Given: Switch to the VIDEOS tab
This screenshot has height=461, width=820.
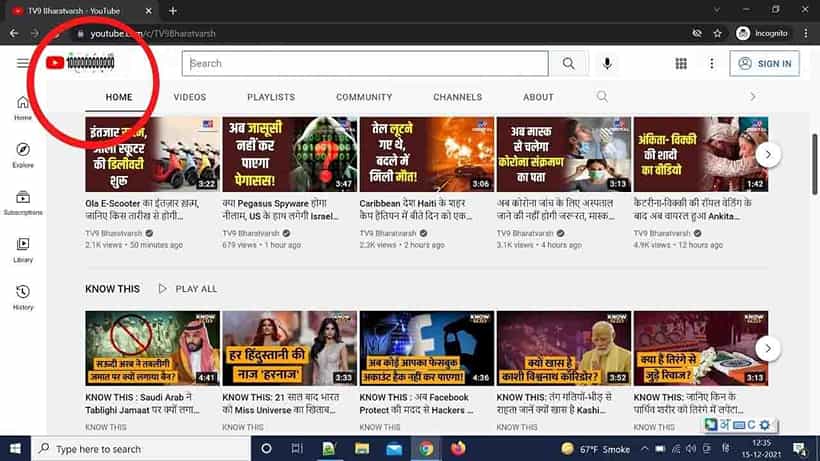Looking at the screenshot, I should [x=190, y=97].
